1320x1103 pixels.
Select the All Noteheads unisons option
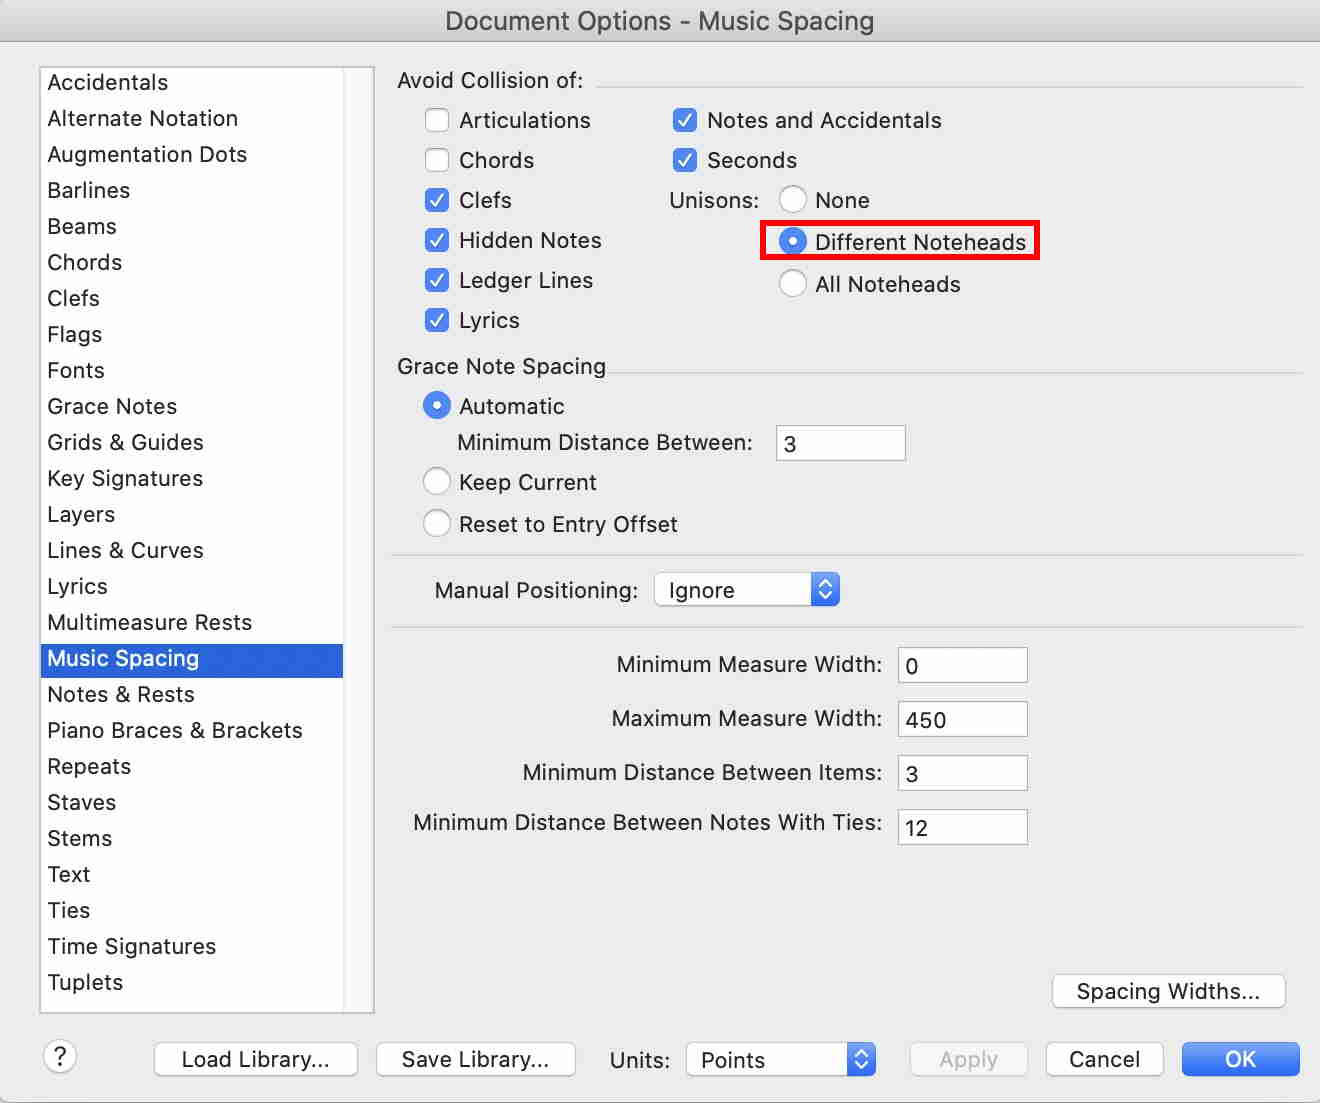point(793,284)
